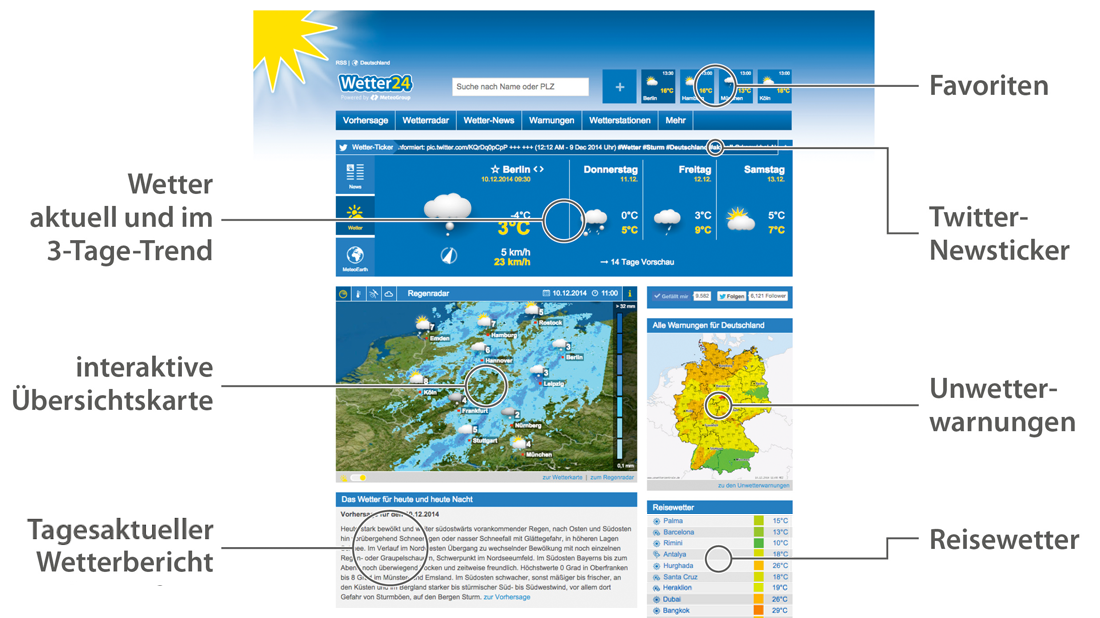
Task: Click Palma's green temperature color swatch
Action: pos(758,521)
